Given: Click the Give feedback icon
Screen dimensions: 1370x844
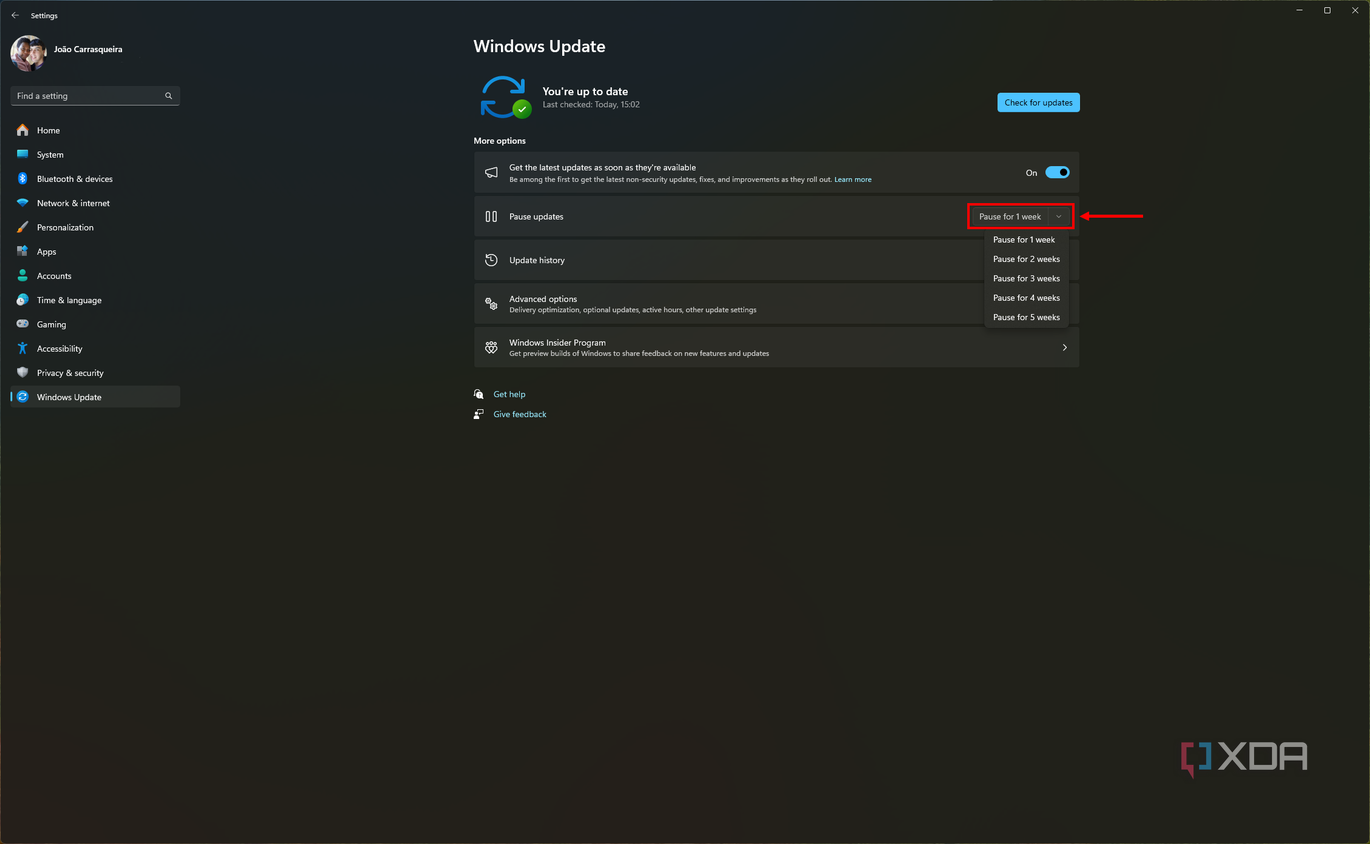Looking at the screenshot, I should 479,414.
